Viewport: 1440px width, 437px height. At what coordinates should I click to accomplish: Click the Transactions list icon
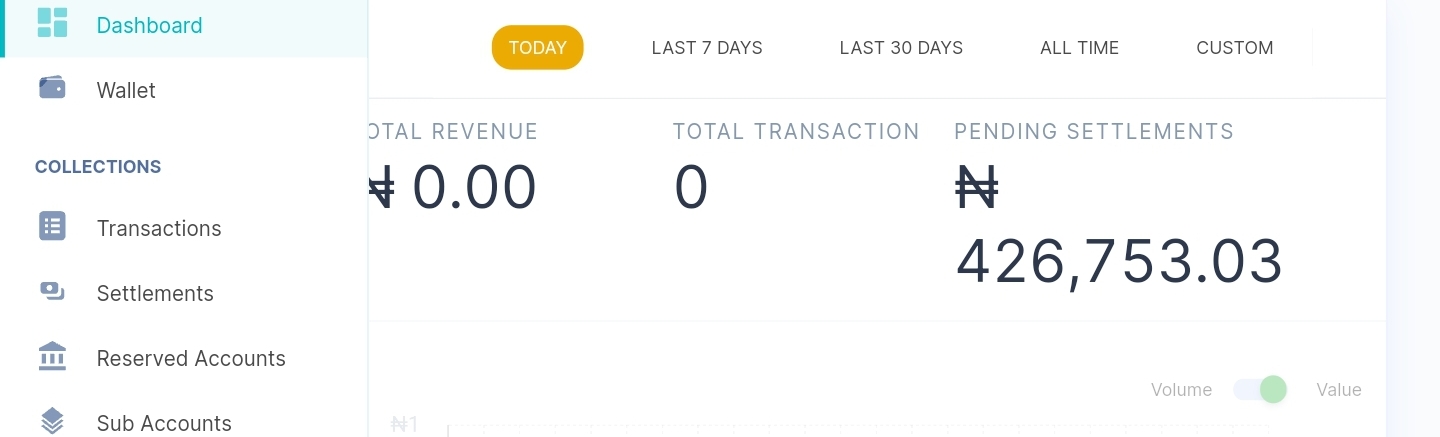[x=52, y=226]
